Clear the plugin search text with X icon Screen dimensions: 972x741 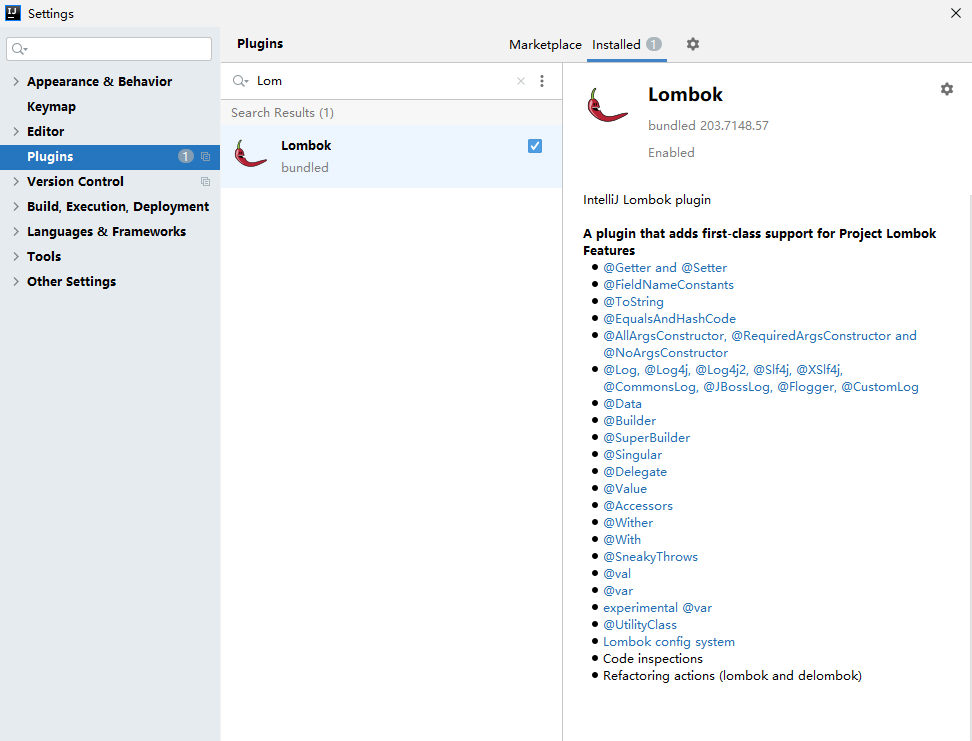click(x=521, y=81)
